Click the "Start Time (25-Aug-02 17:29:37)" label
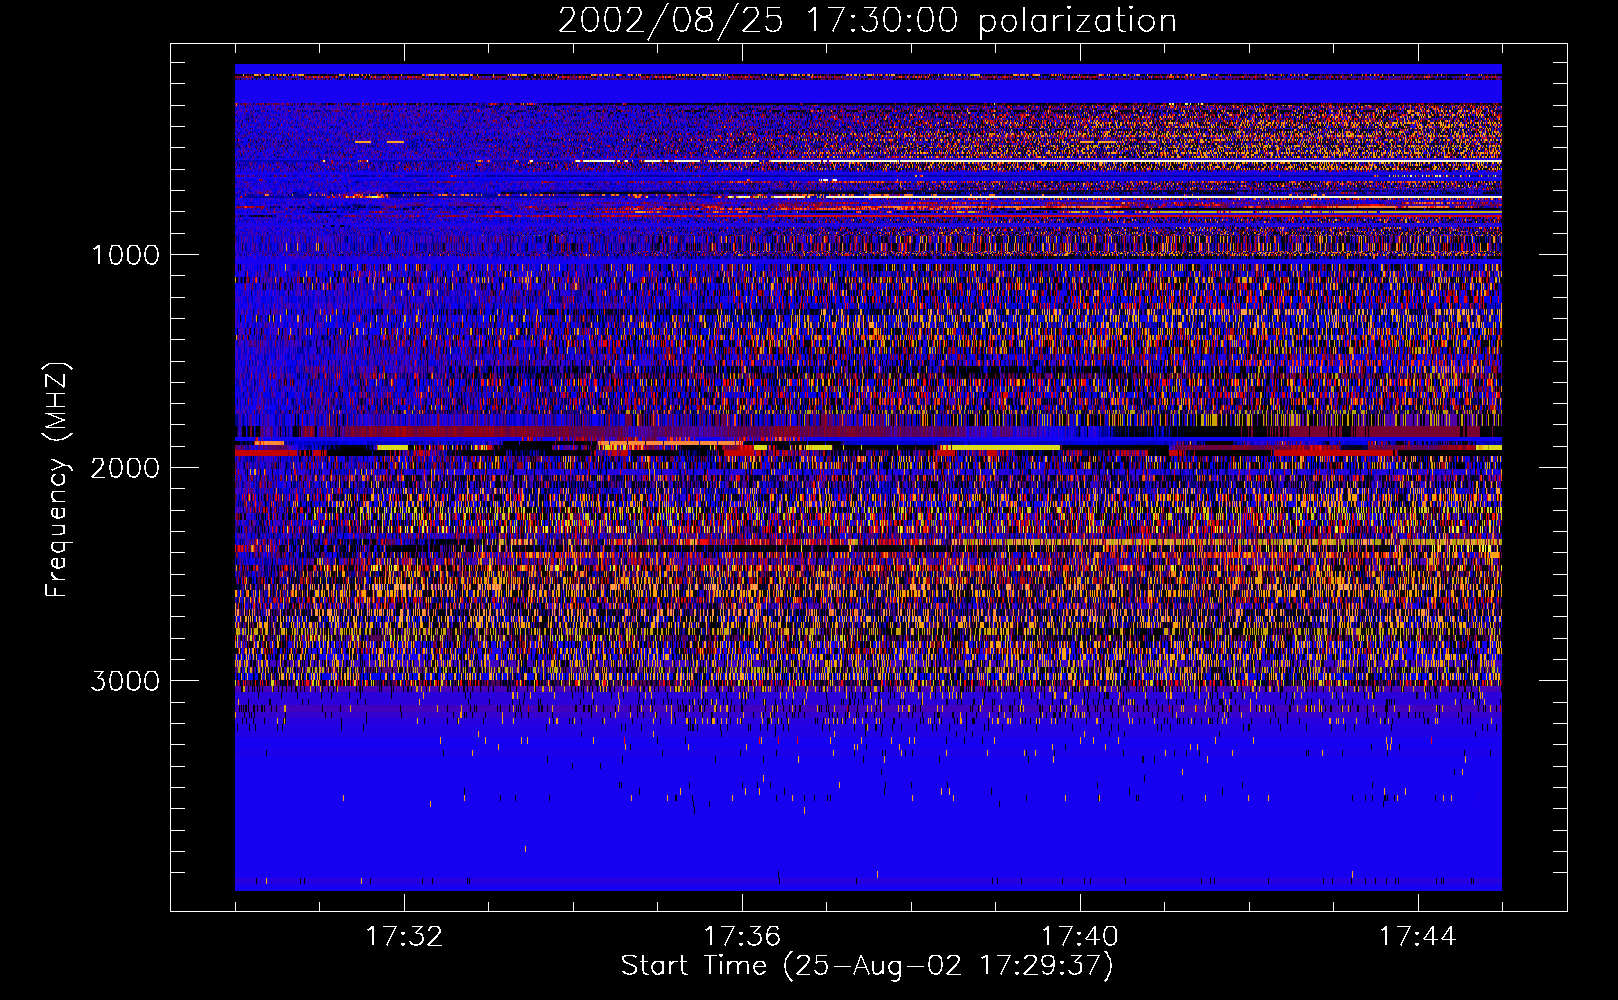Viewport: 1618px width, 1000px height. point(867,966)
